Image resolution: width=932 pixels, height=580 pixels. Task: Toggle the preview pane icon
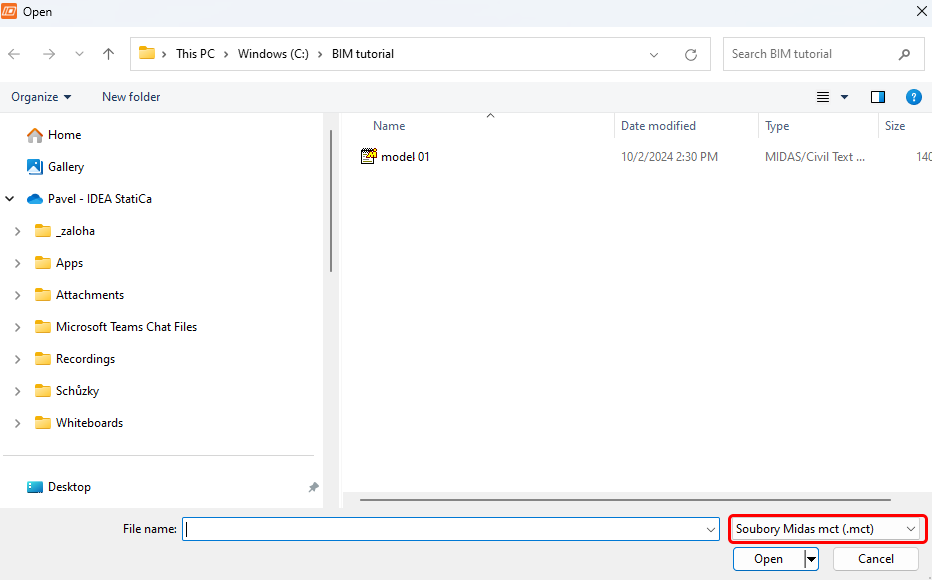coord(878,97)
